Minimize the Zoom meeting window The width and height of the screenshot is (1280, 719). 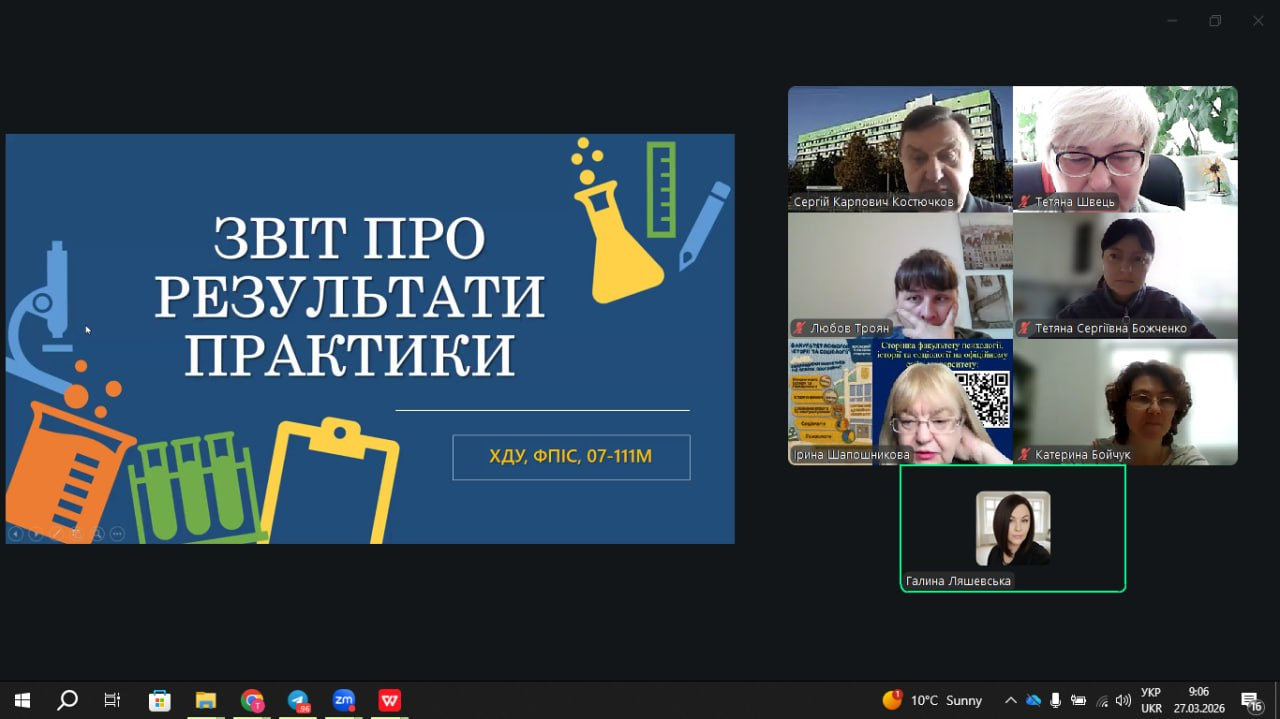click(x=1172, y=21)
